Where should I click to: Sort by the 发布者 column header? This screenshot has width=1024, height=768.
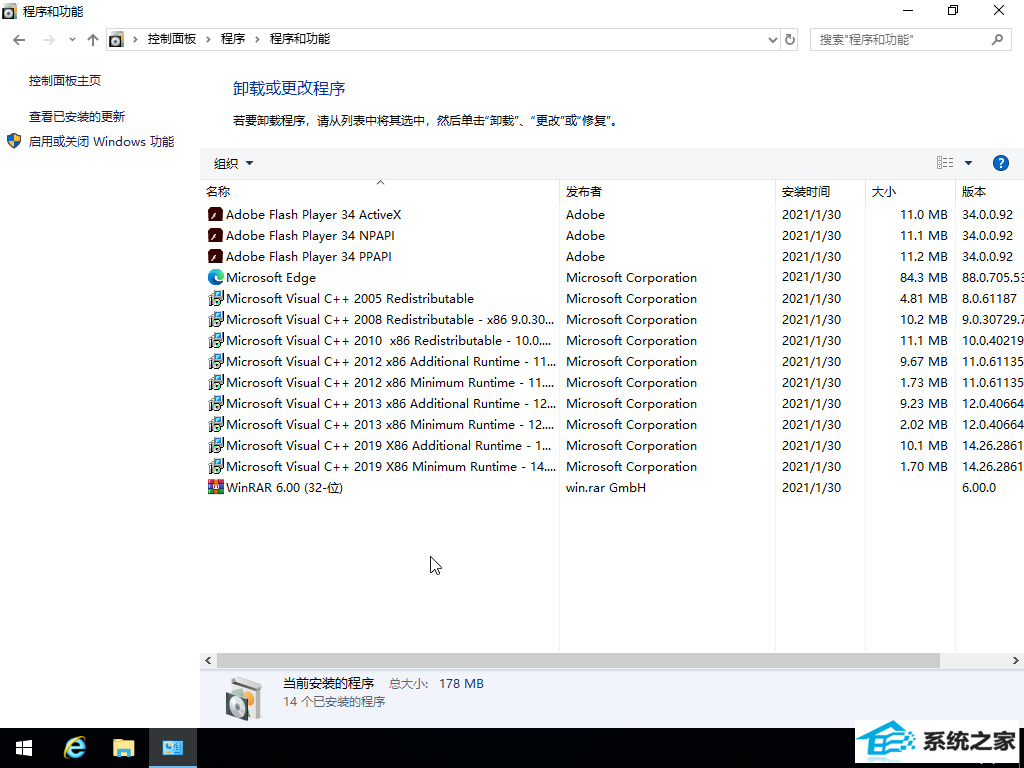coord(667,191)
